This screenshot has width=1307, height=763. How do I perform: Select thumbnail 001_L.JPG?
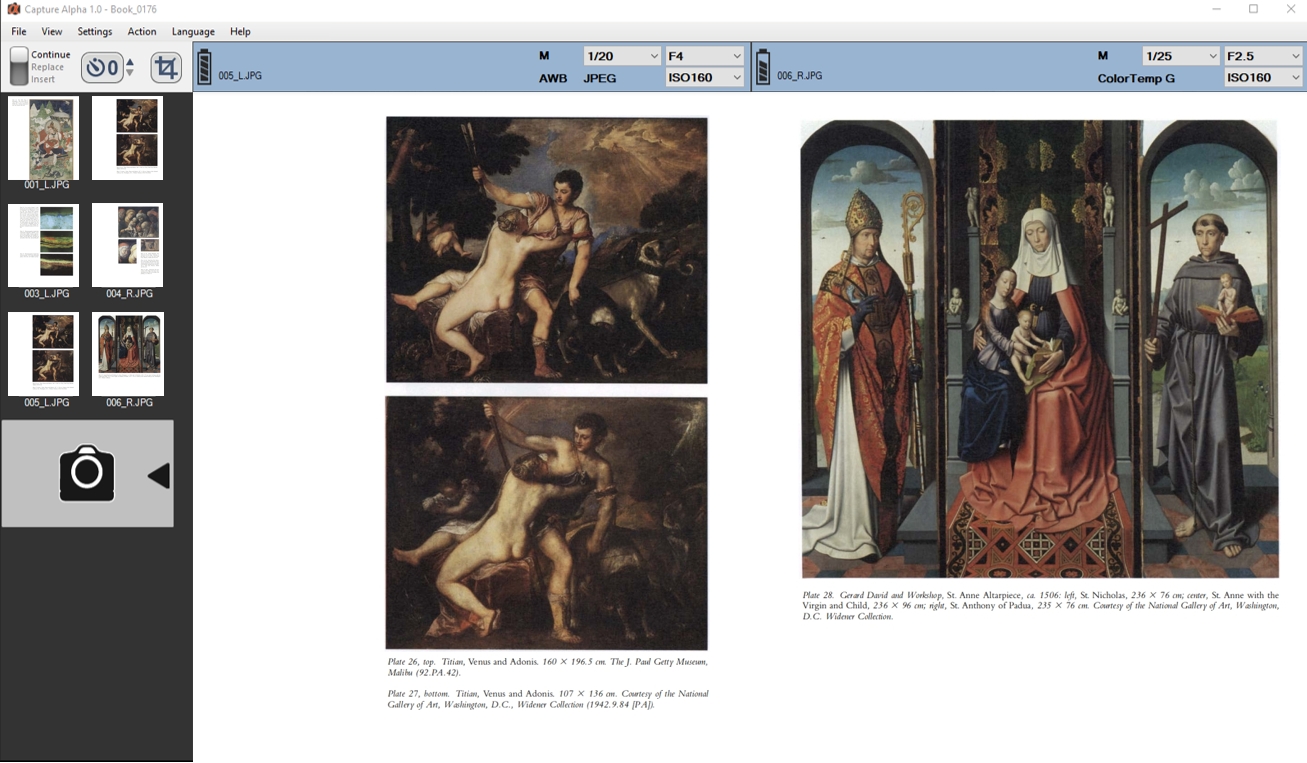[x=43, y=138]
